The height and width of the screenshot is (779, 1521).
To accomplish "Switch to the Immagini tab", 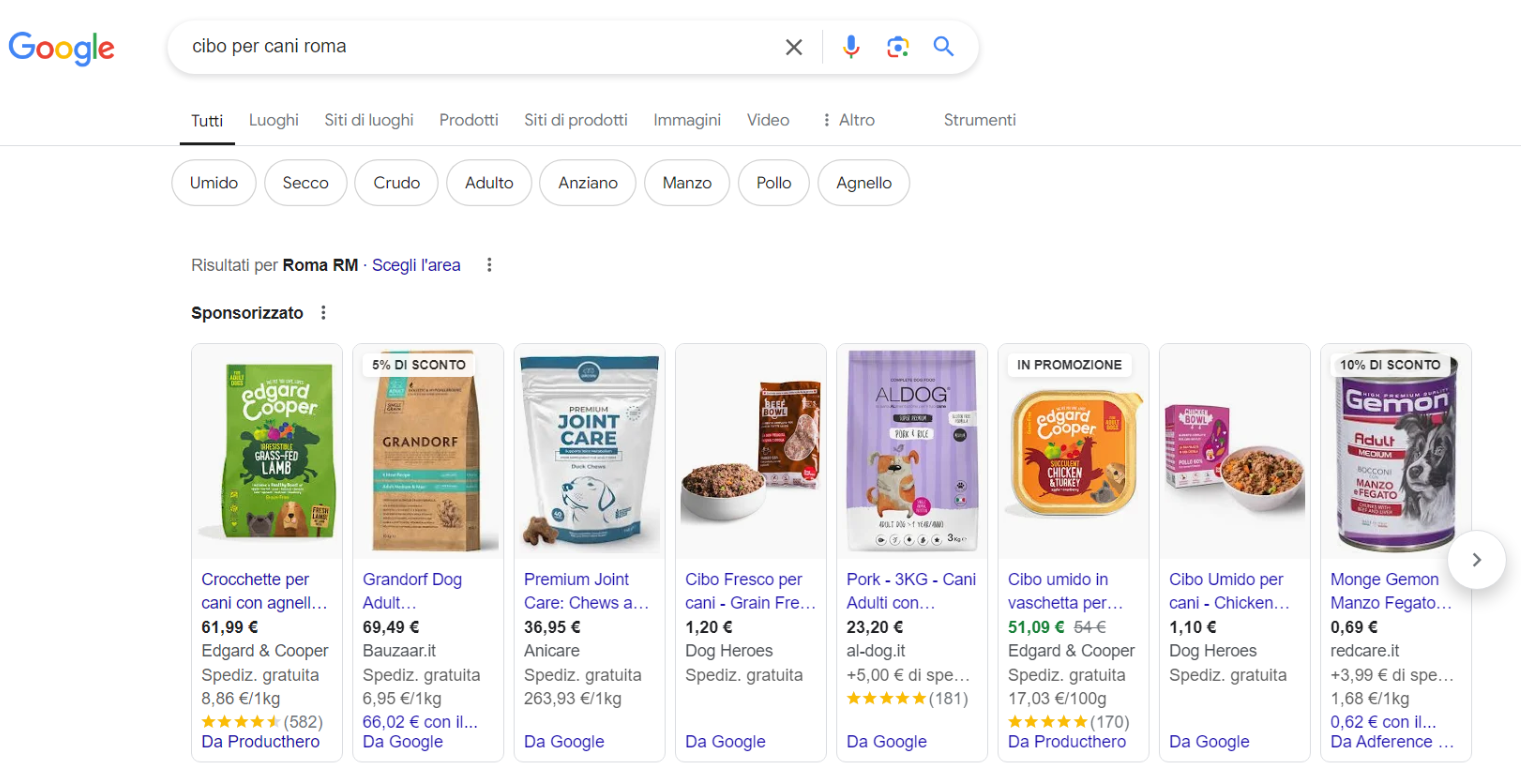I will tap(687, 120).
